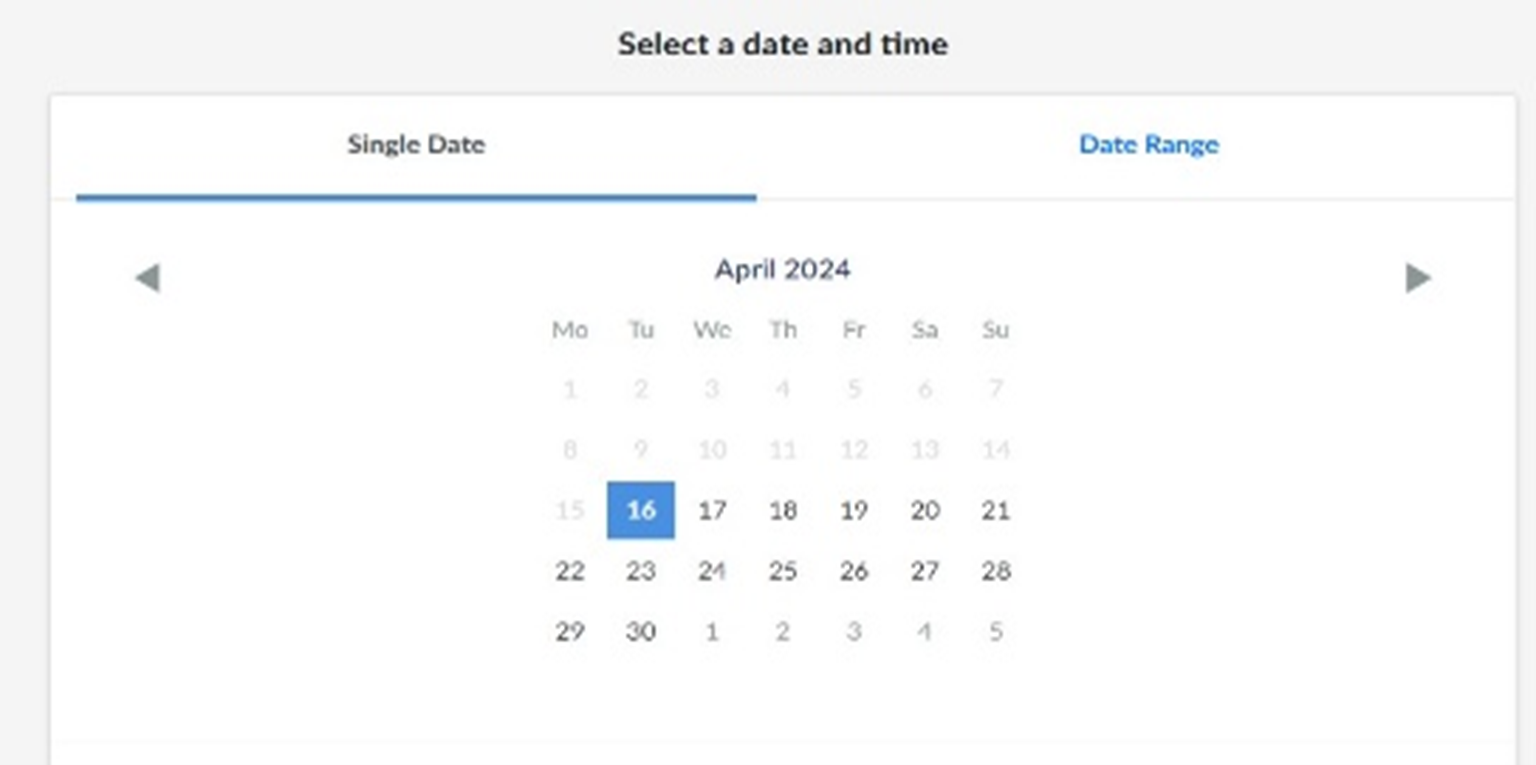
Task: Click the April 2024 month title
Action: click(782, 270)
